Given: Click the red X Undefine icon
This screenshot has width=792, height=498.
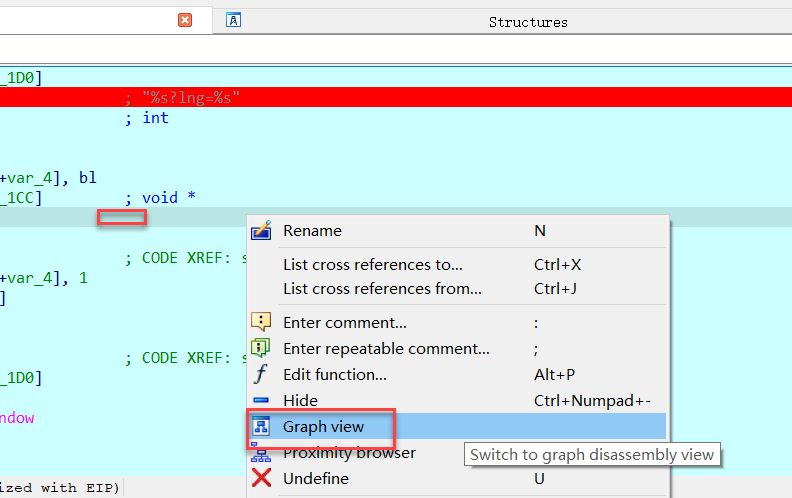Looking at the screenshot, I should [261, 478].
